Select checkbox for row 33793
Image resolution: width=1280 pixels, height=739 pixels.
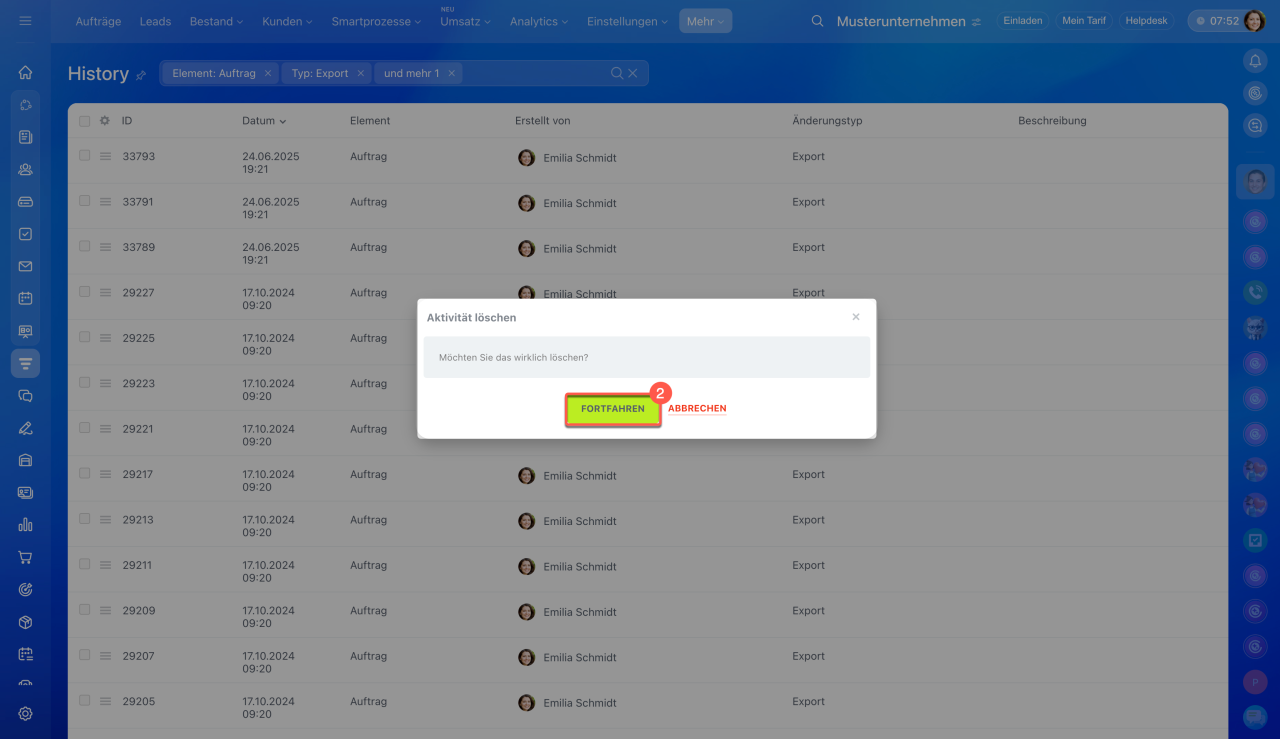85,156
